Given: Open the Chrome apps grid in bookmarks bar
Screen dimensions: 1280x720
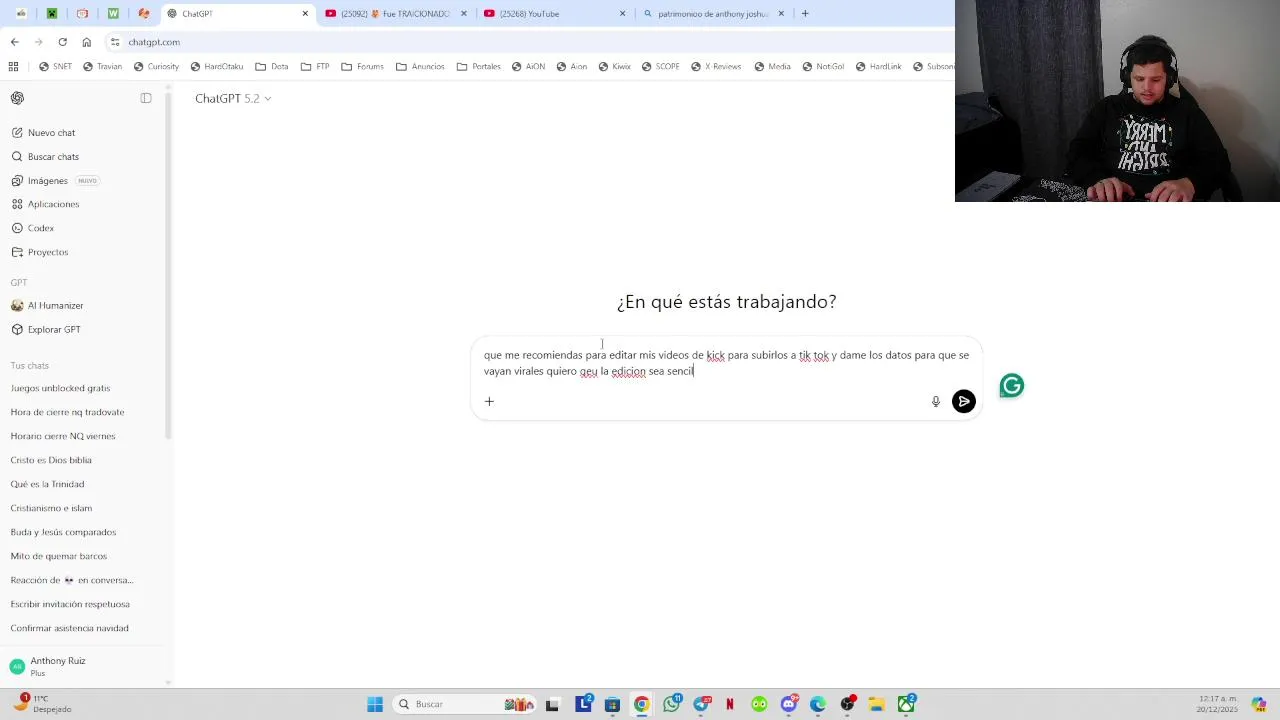Looking at the screenshot, I should (13, 66).
